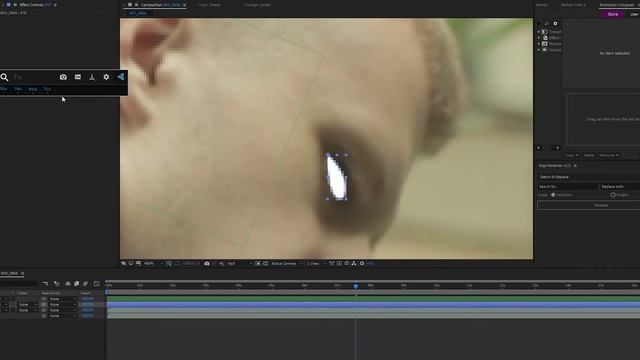Click the Paste button in Animation Composer
This screenshot has height=360, width=640.
point(589,156)
